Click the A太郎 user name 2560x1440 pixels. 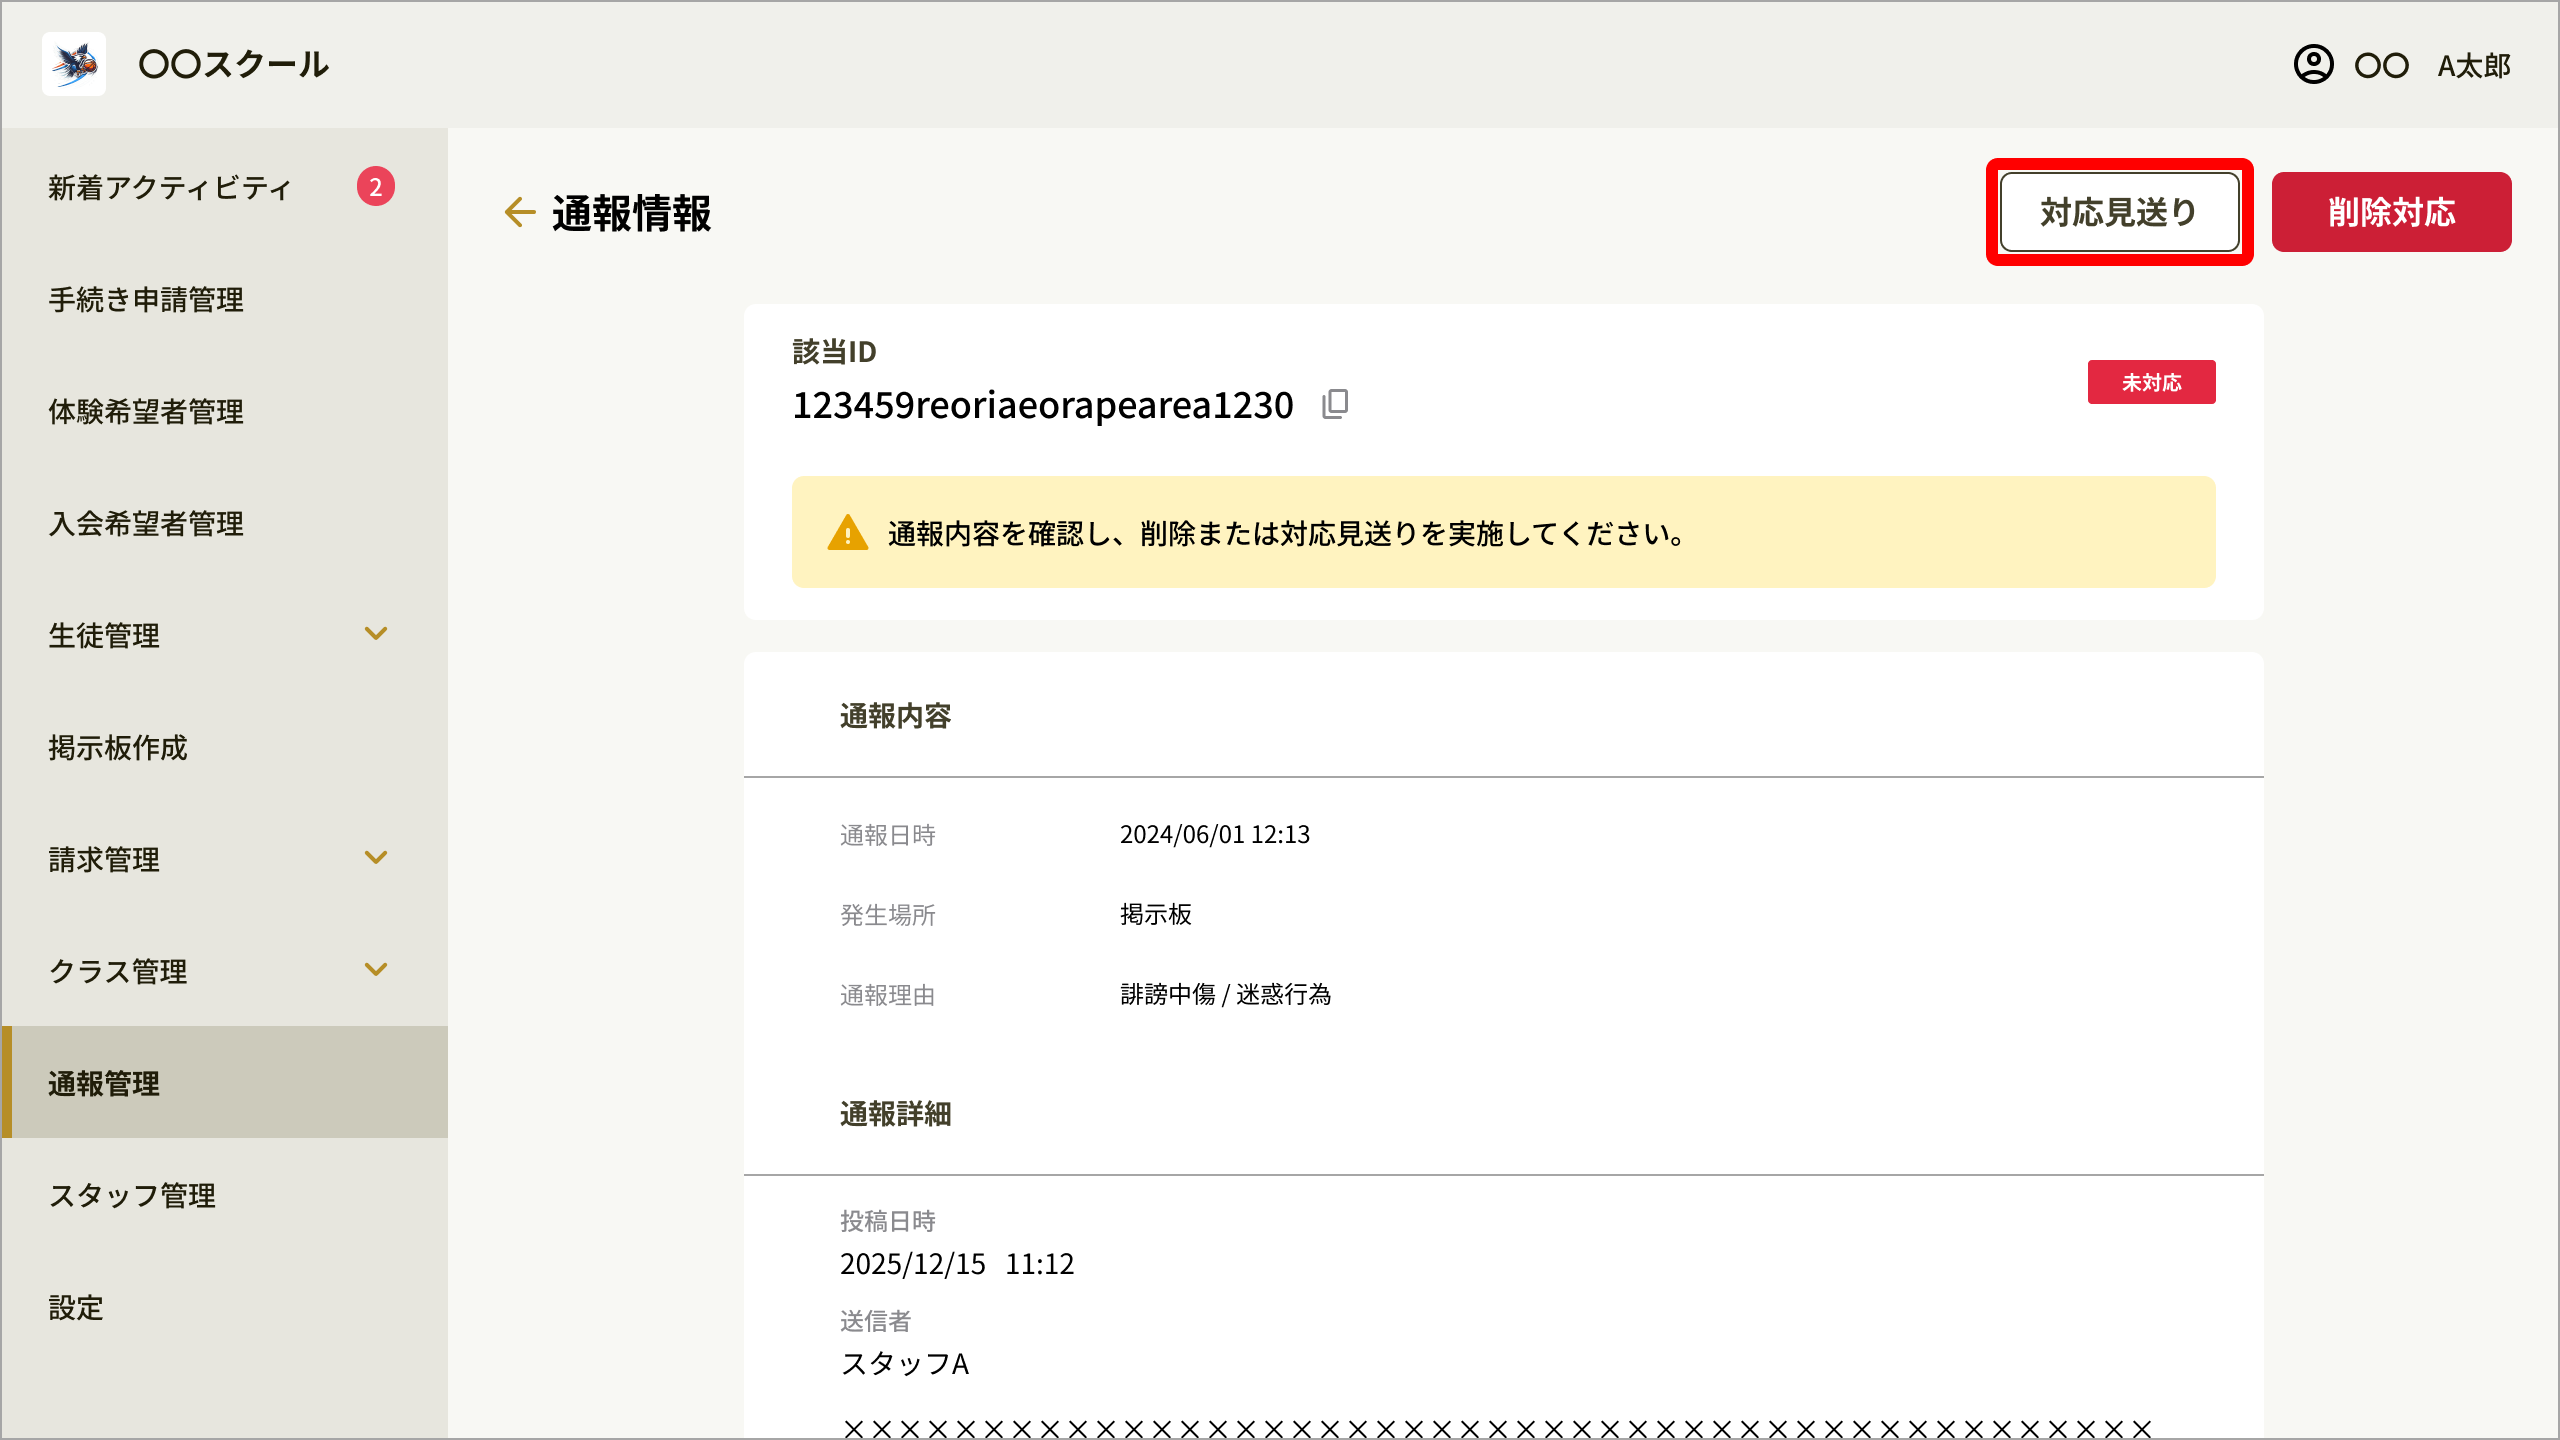(x=2473, y=66)
